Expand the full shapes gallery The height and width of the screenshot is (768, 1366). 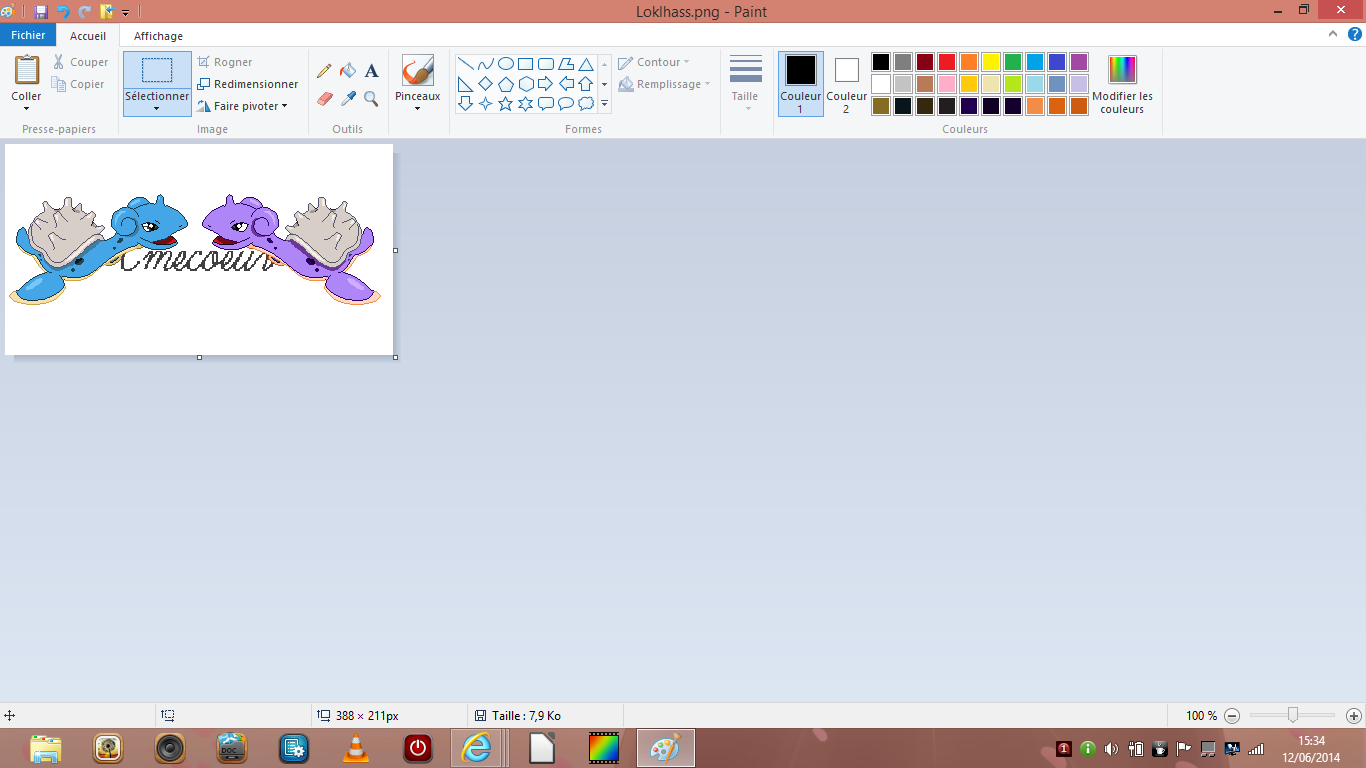605,103
